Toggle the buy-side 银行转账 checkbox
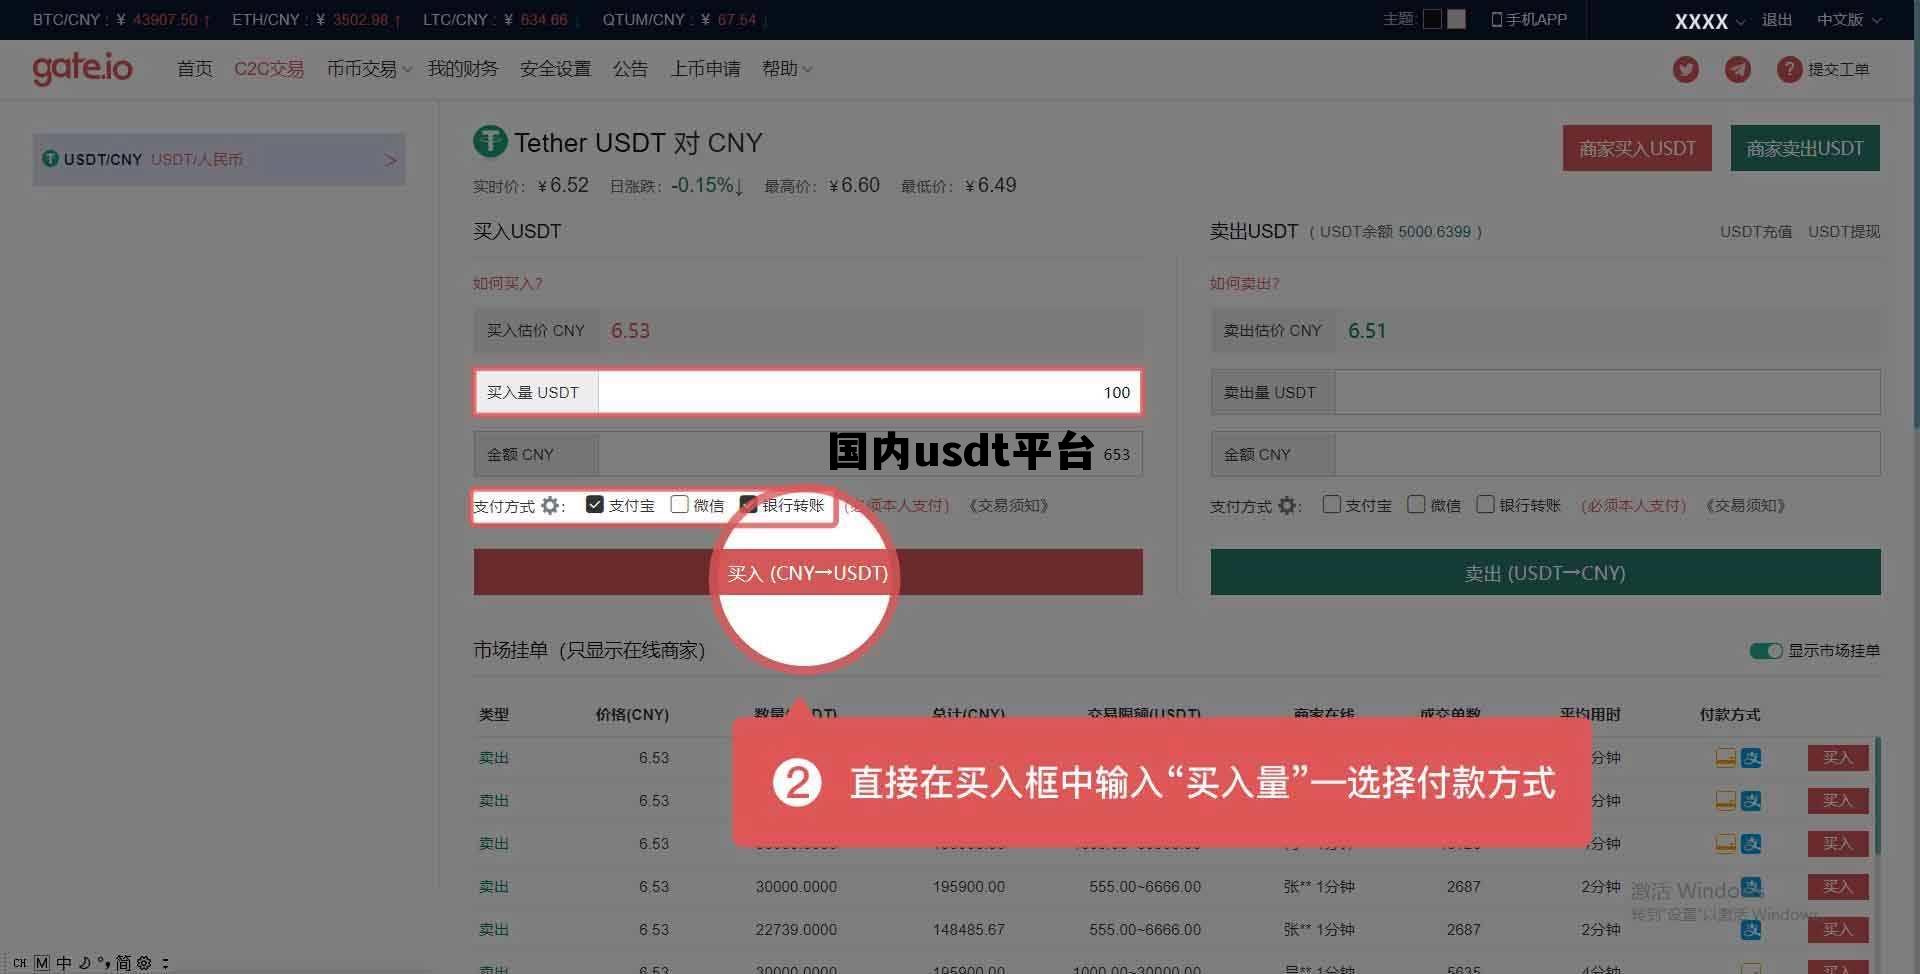The height and width of the screenshot is (974, 1920). click(x=748, y=504)
